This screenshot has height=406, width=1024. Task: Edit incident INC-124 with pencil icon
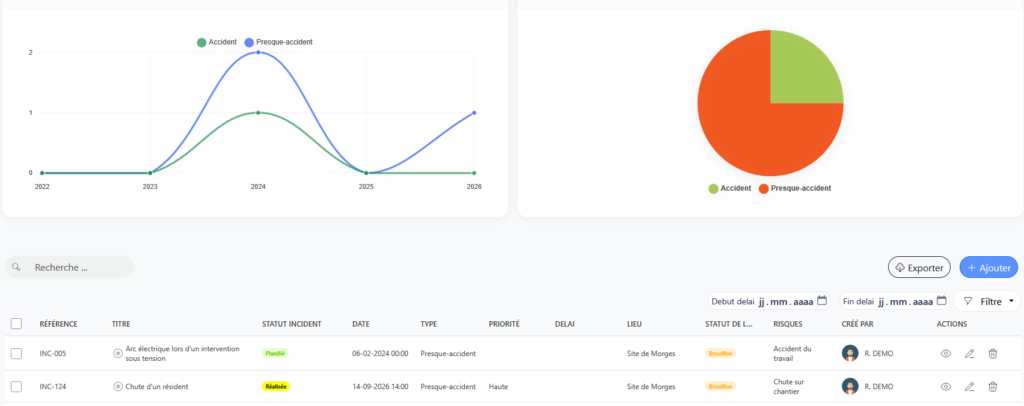(969, 386)
